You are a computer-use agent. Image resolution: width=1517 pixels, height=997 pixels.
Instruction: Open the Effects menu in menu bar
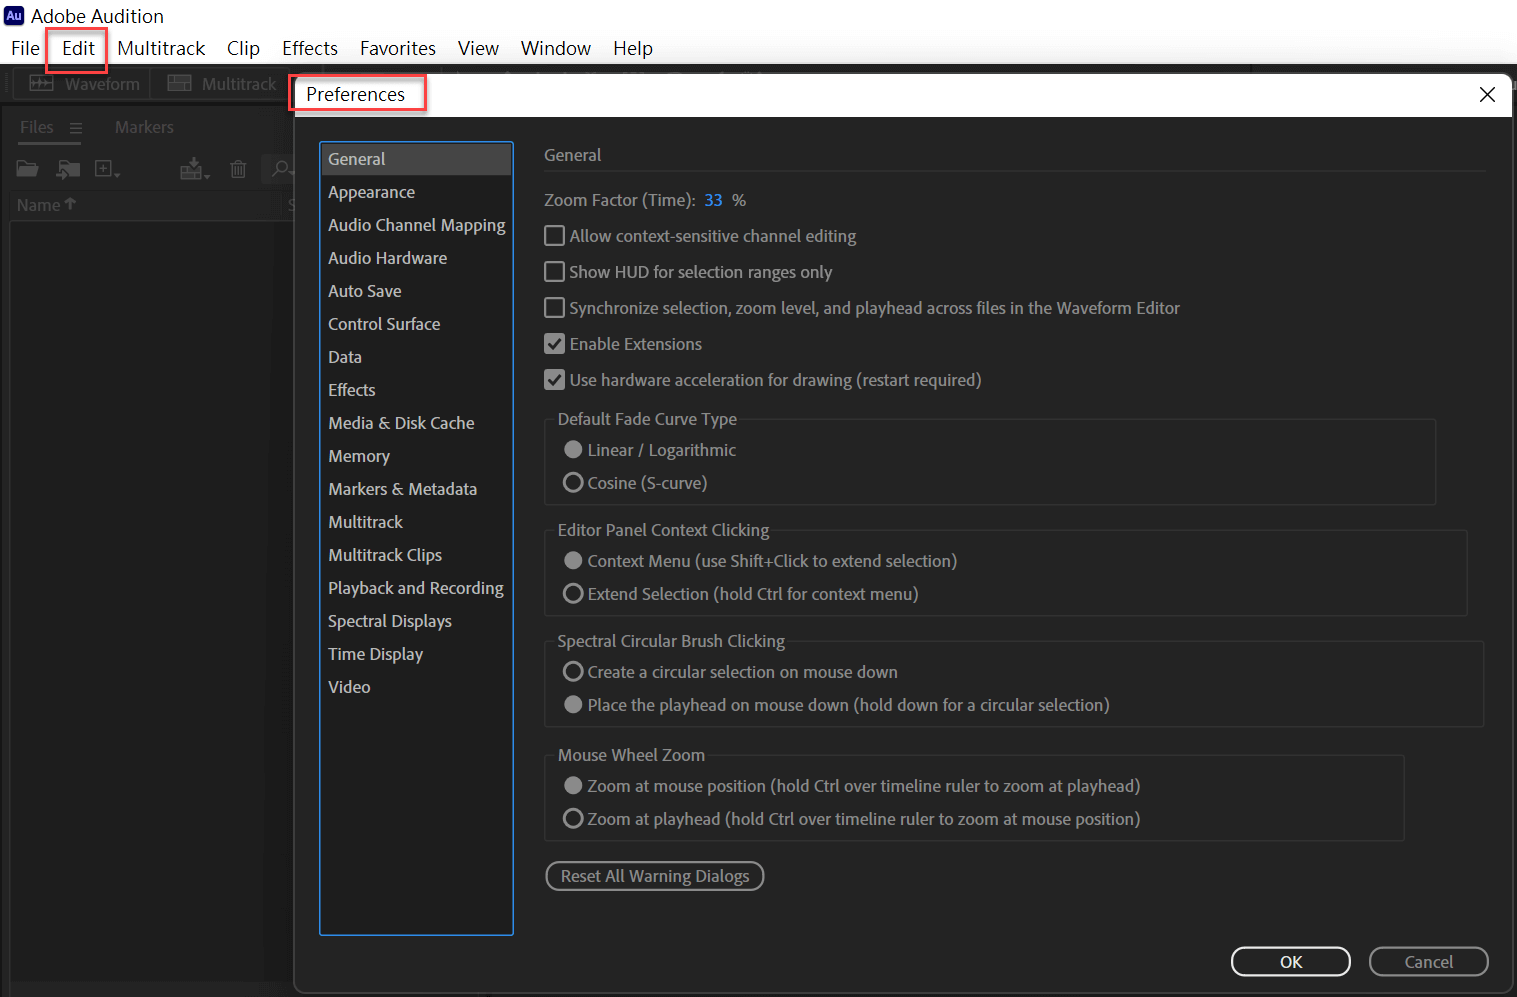pyautogui.click(x=310, y=48)
